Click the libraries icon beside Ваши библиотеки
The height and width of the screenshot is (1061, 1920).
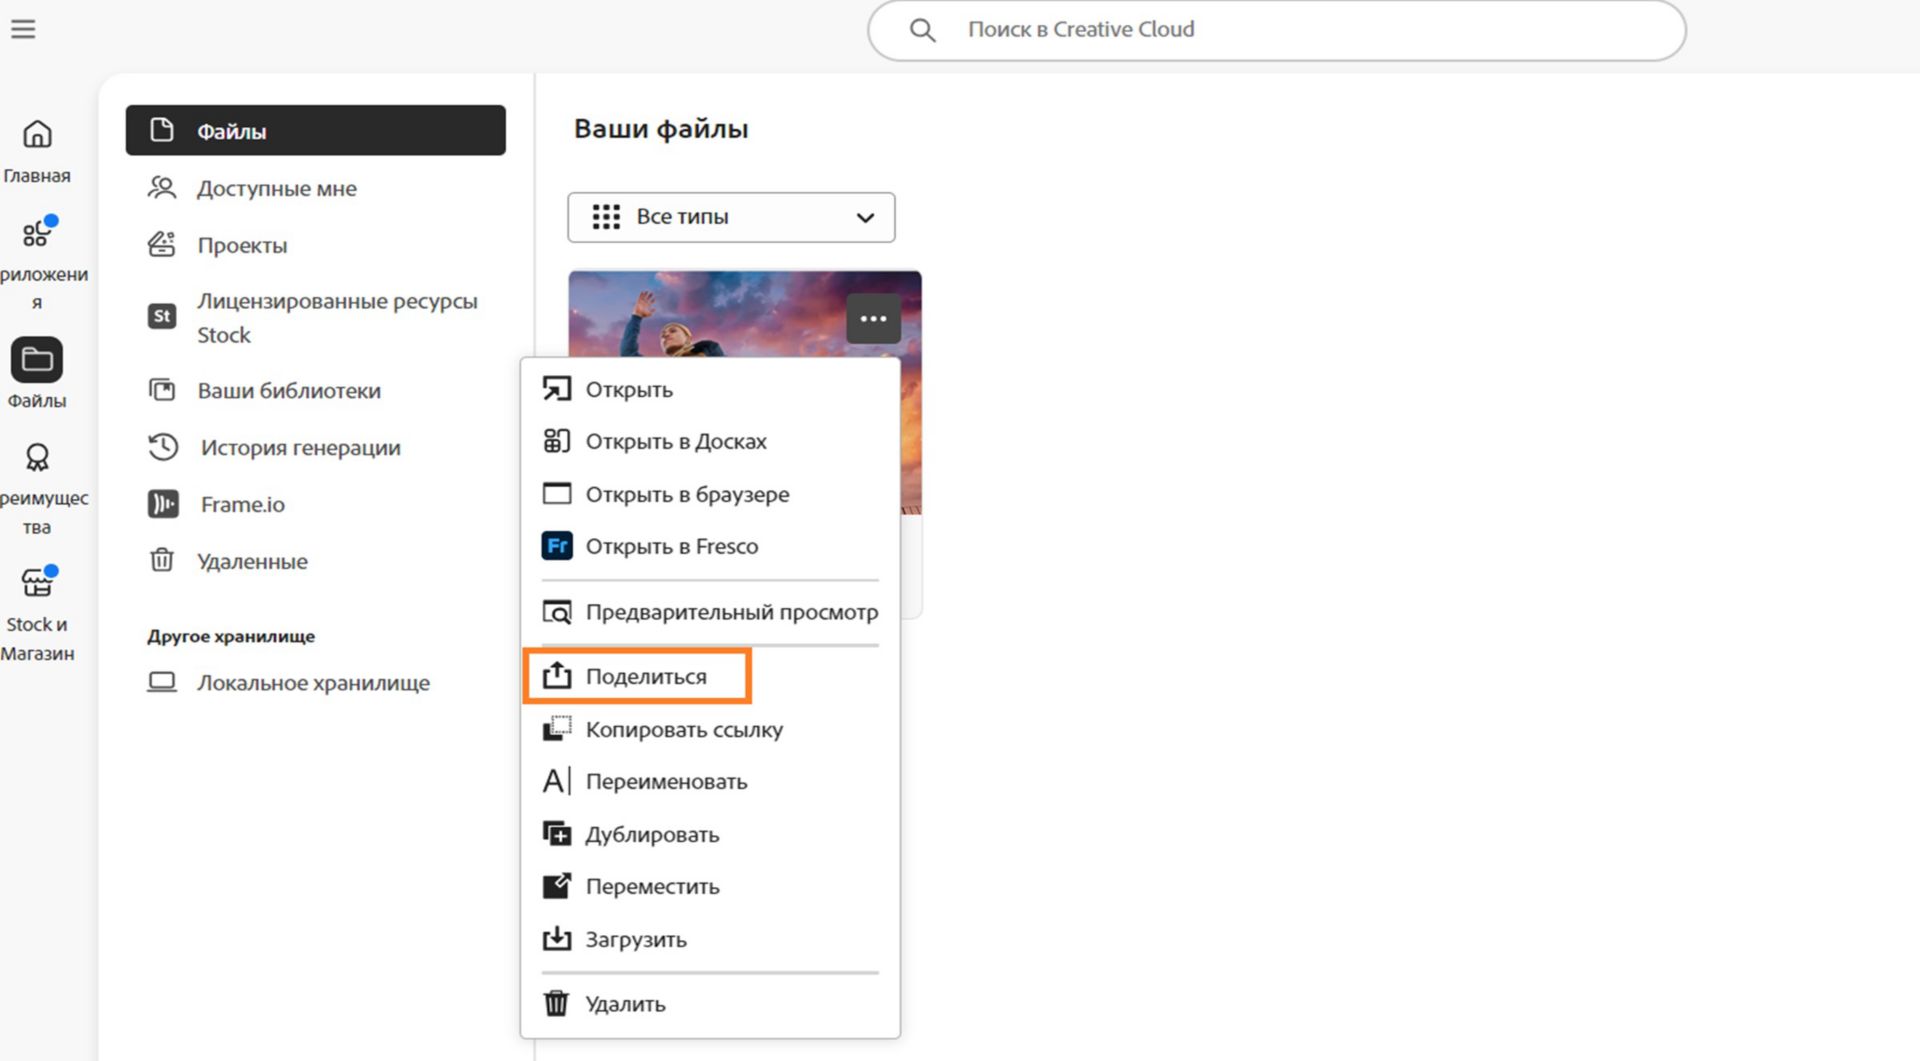[162, 390]
